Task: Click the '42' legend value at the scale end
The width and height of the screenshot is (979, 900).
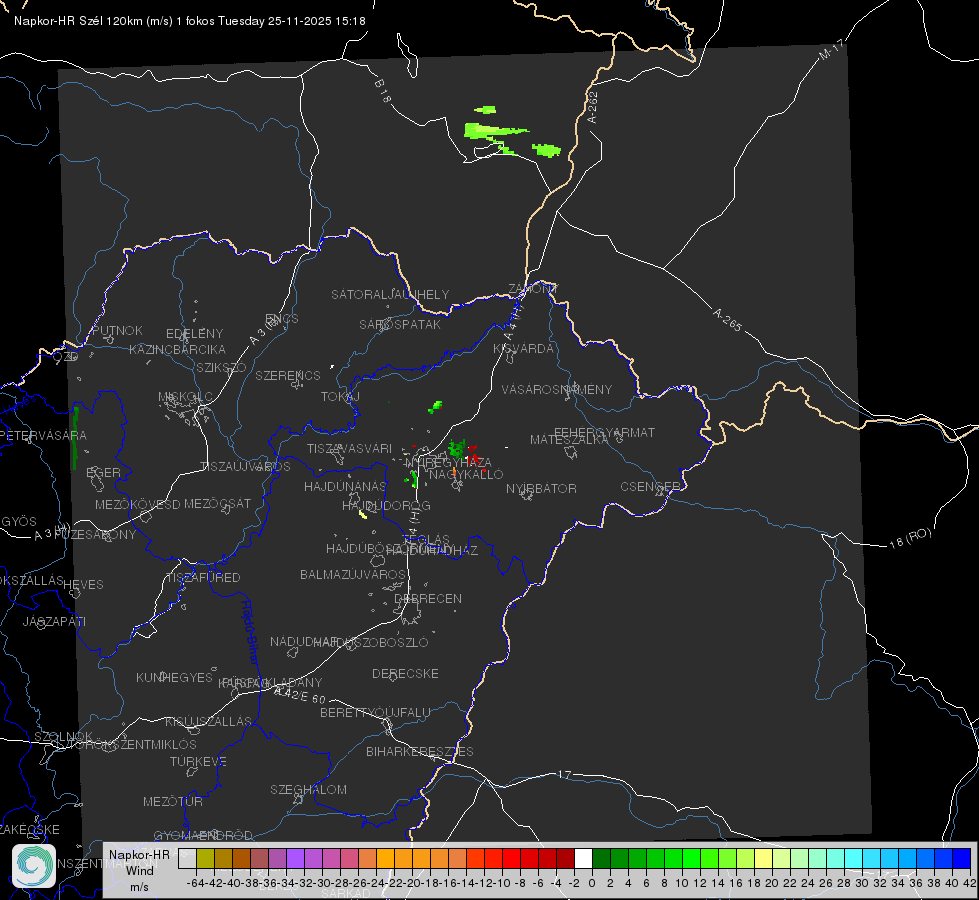Action: (969, 883)
